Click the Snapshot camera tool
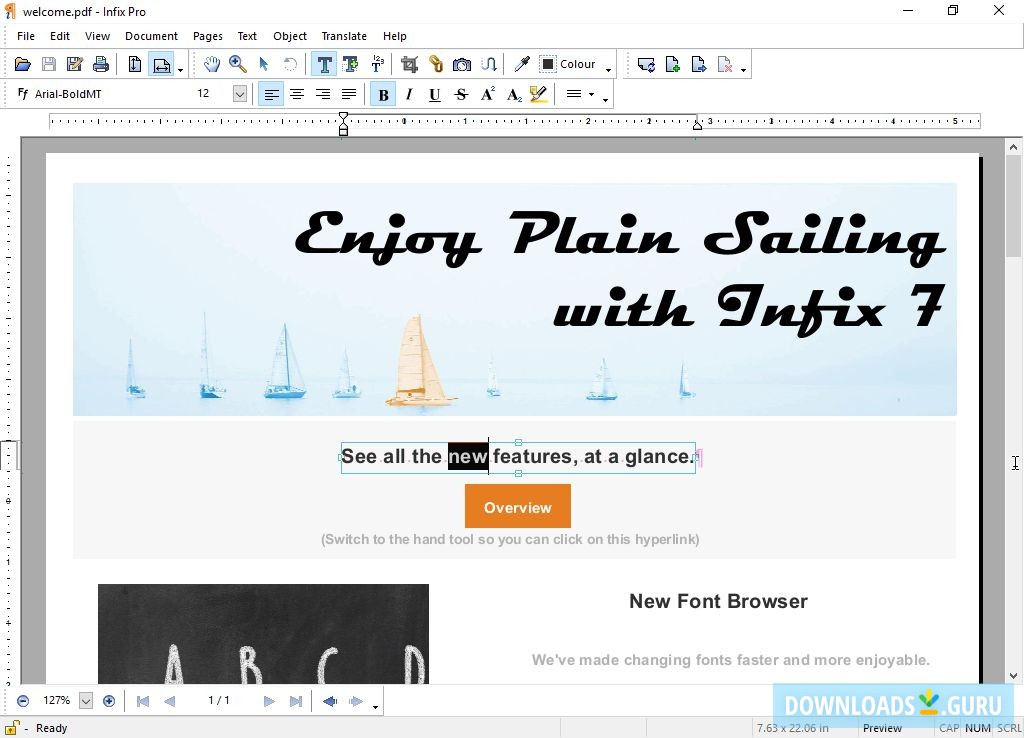Screen dimensions: 1024x738 462,64
